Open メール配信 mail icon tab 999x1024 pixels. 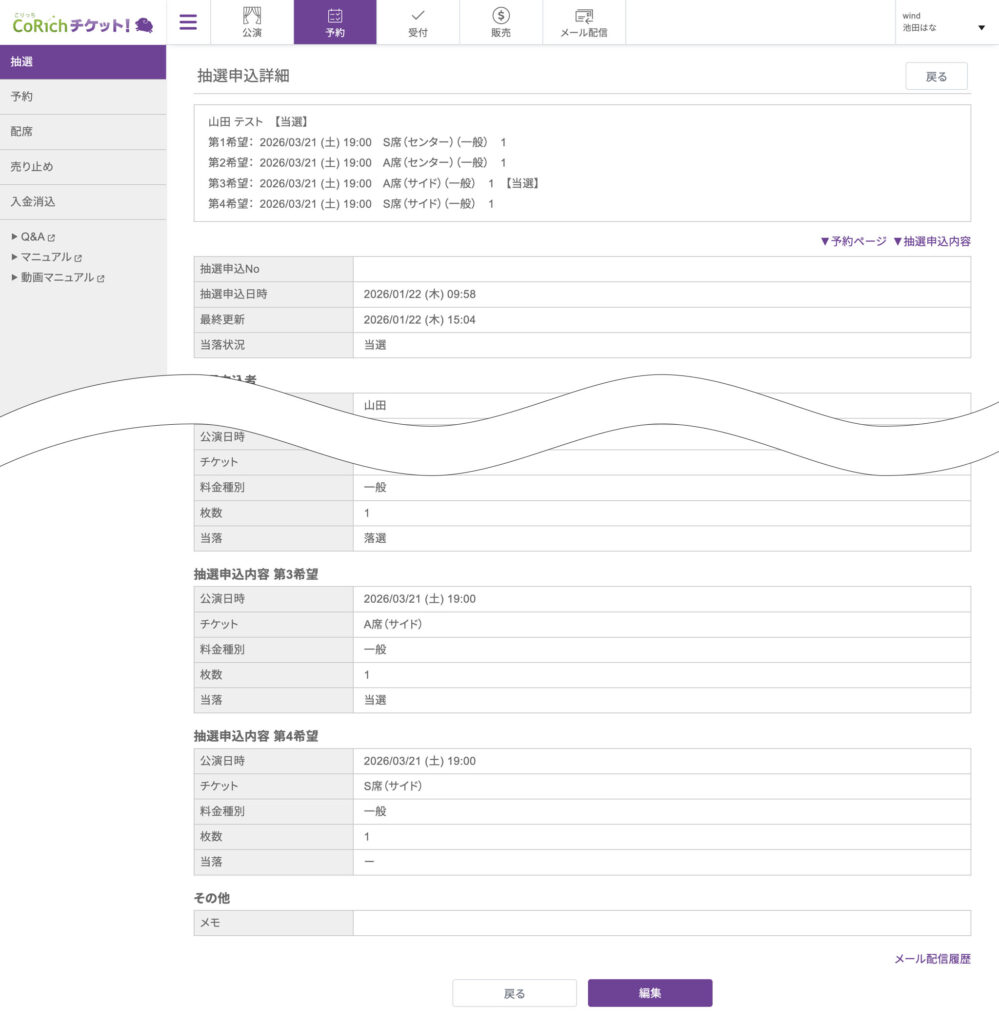tap(584, 22)
